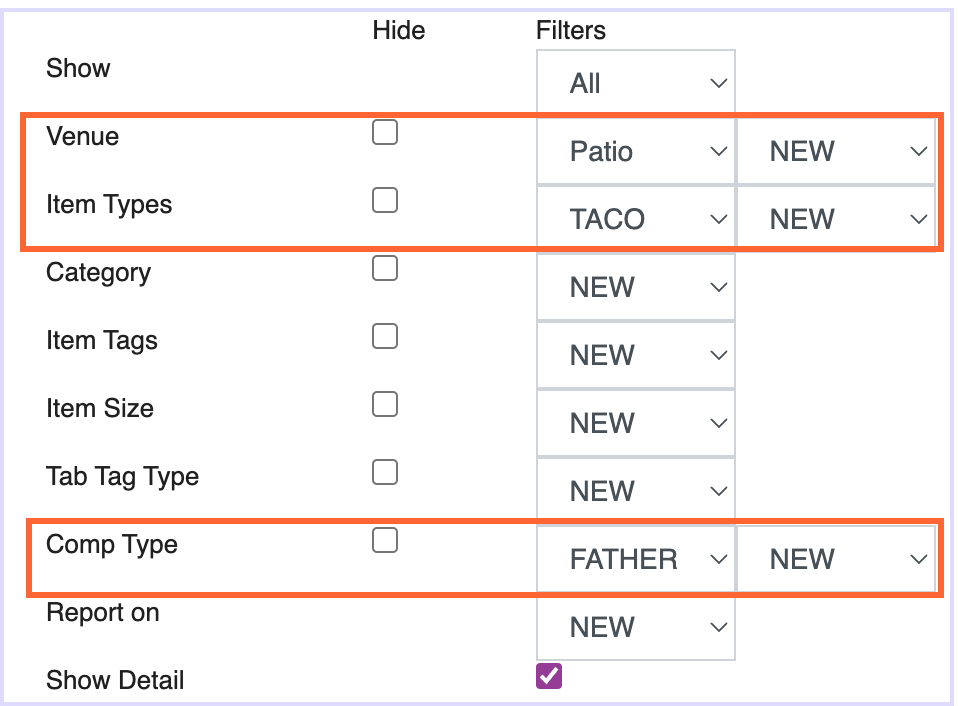Open the Show filter dropdown set to All

click(x=636, y=82)
